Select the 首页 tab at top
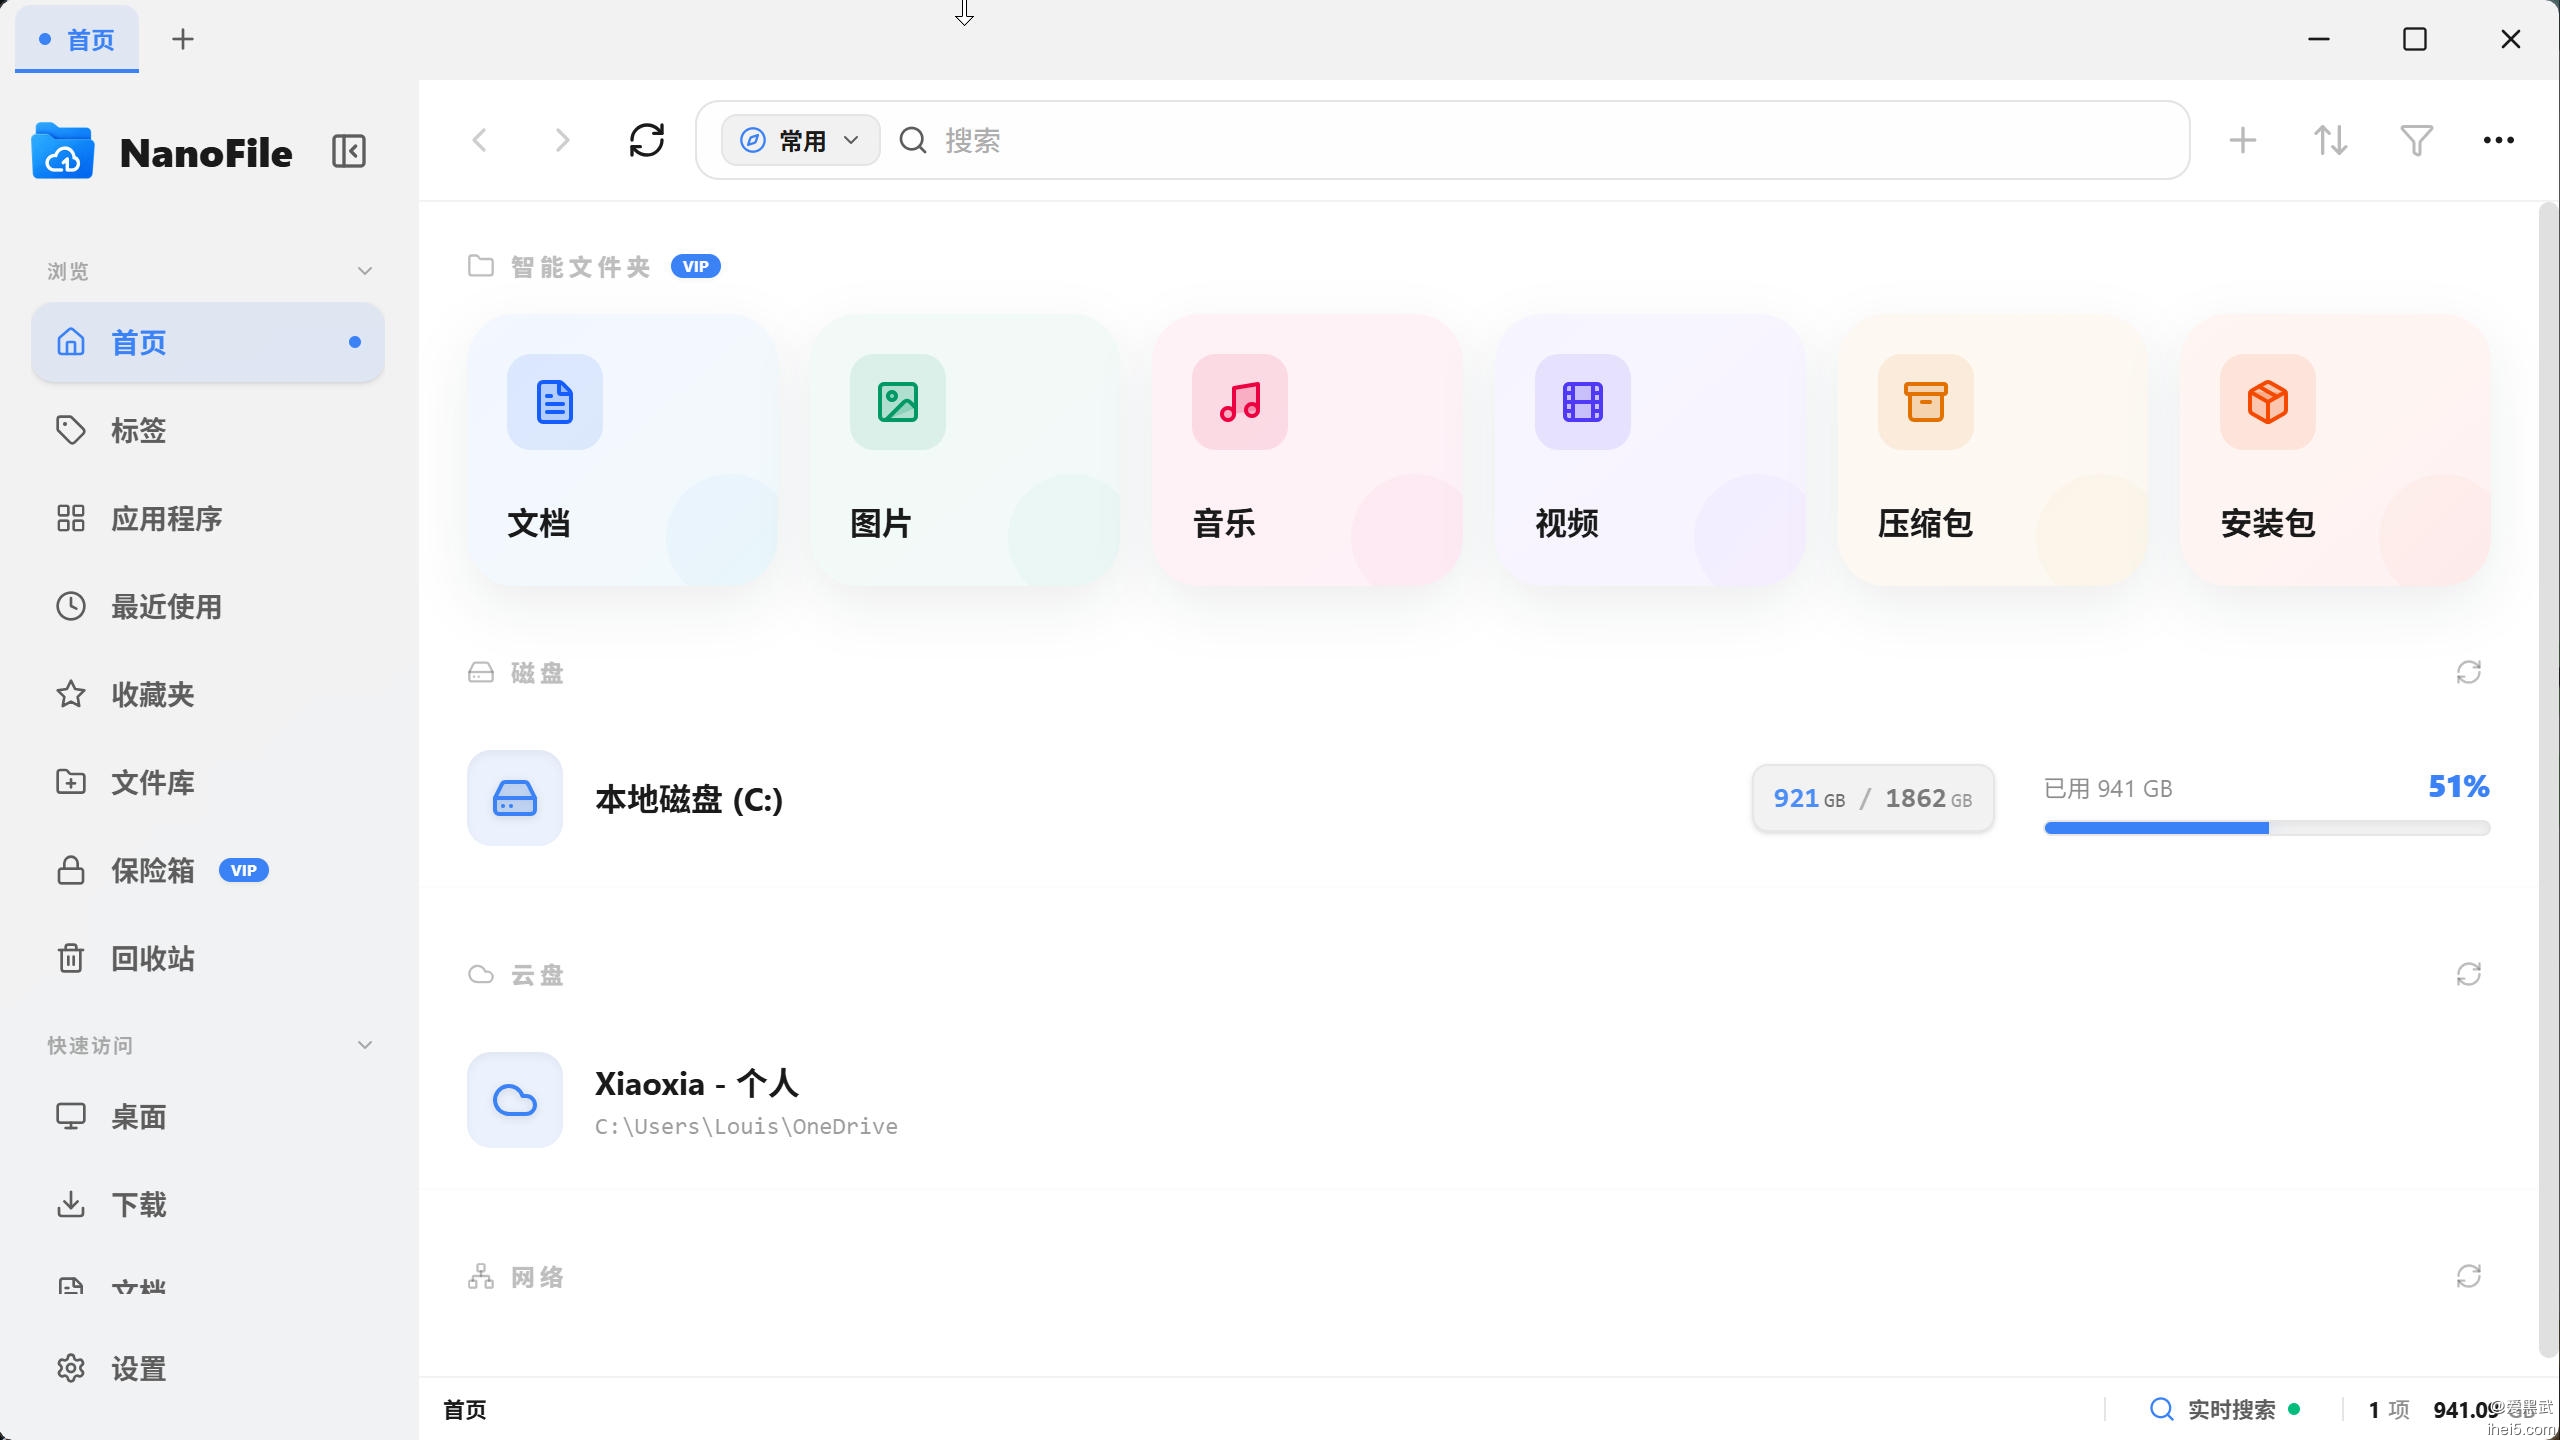The image size is (2560, 1440). [x=77, y=40]
